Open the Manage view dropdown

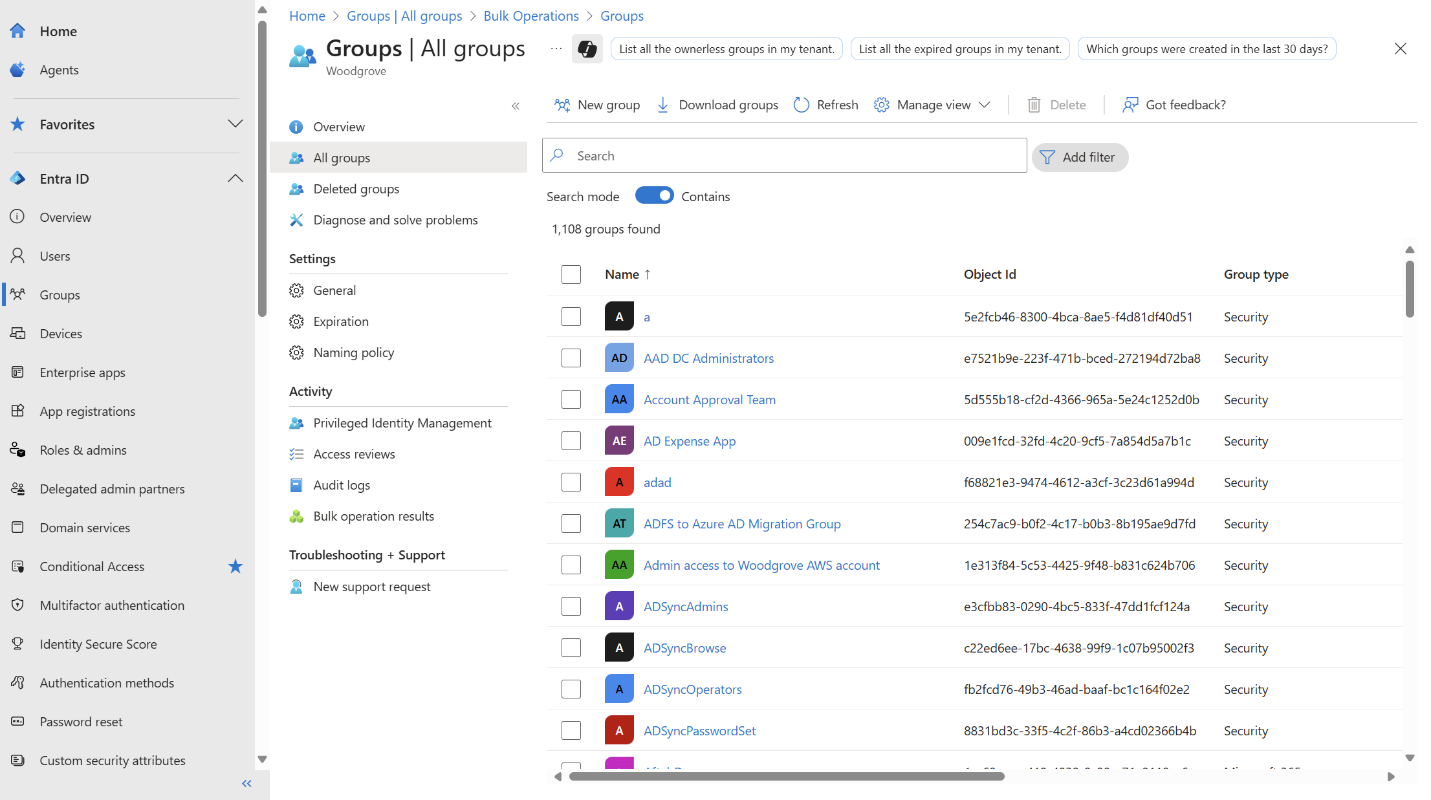click(x=931, y=104)
